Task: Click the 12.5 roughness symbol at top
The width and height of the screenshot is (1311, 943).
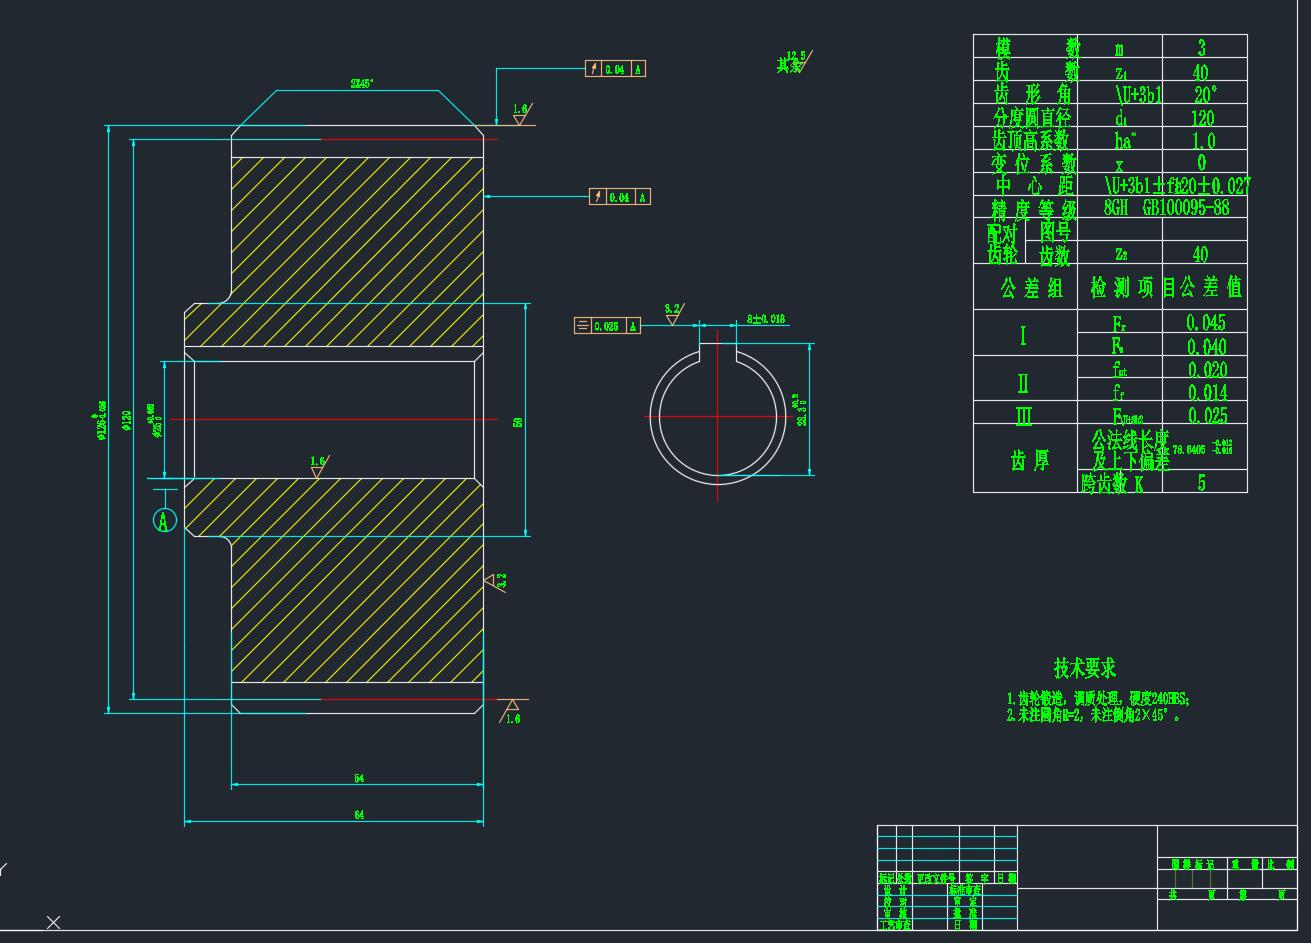Action: (x=796, y=62)
